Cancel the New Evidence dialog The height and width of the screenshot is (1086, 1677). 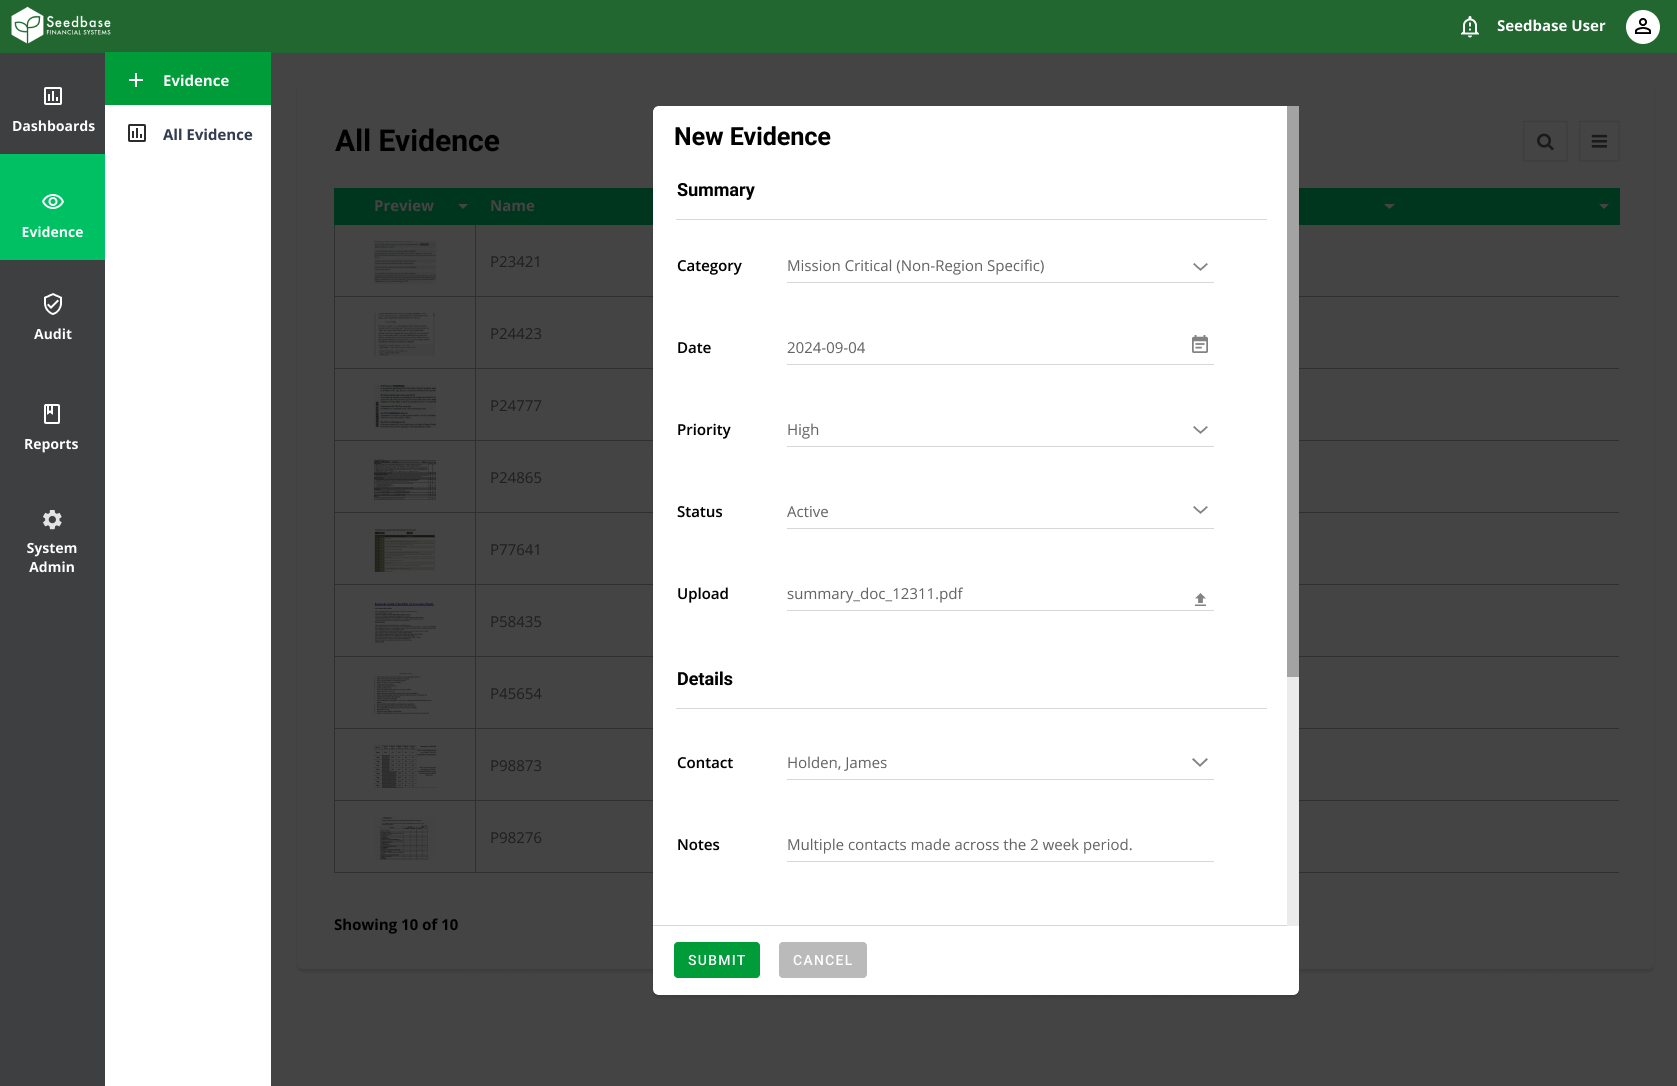[822, 959]
